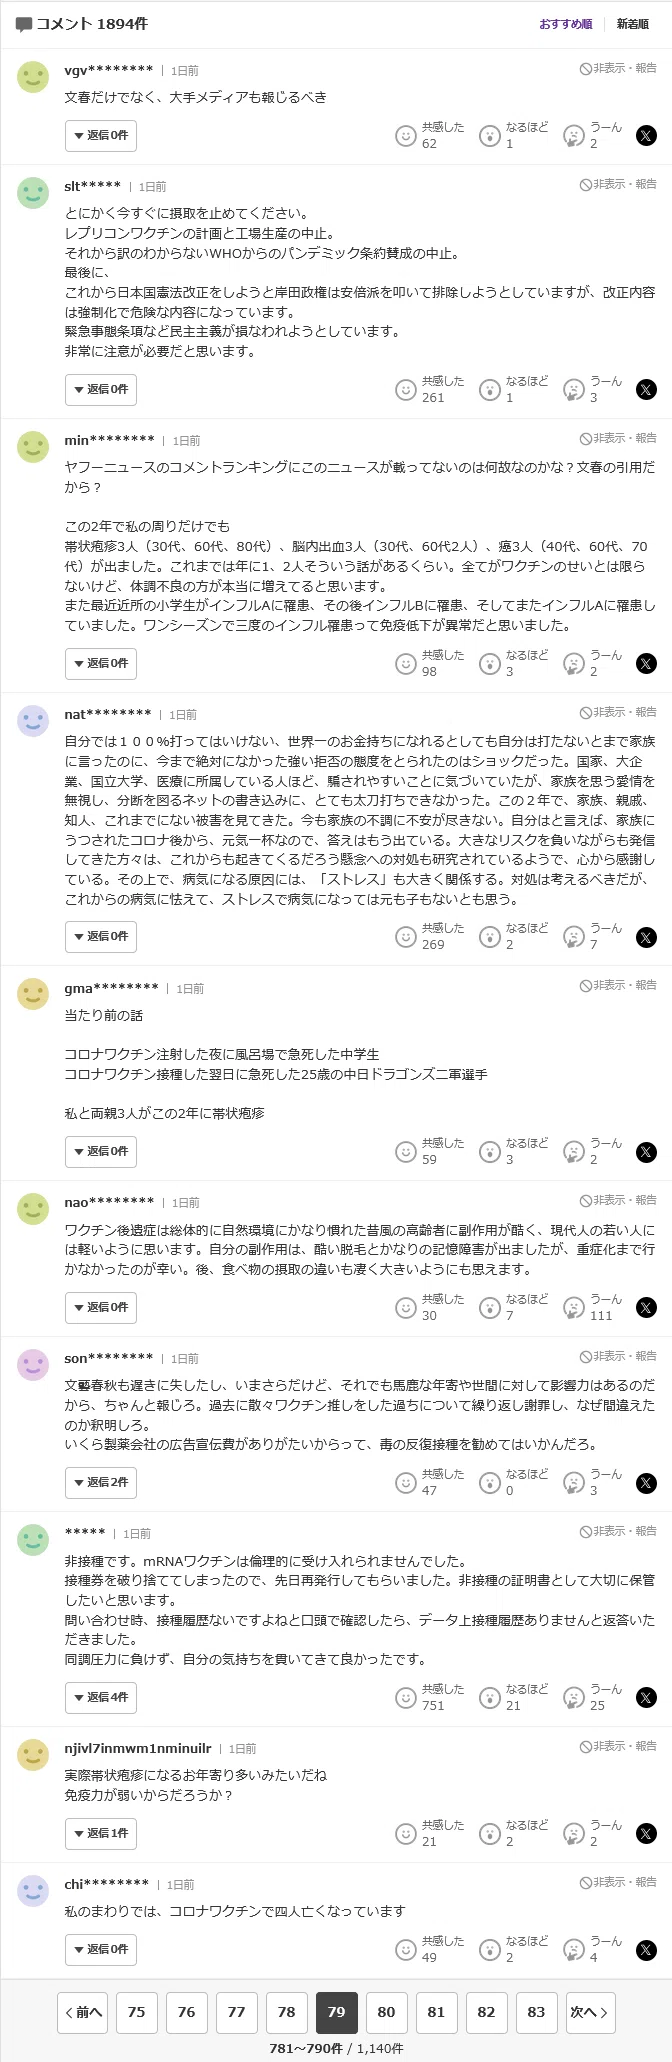Click なるほど reaction icon on min's comment
672x2062 pixels.
point(489,664)
